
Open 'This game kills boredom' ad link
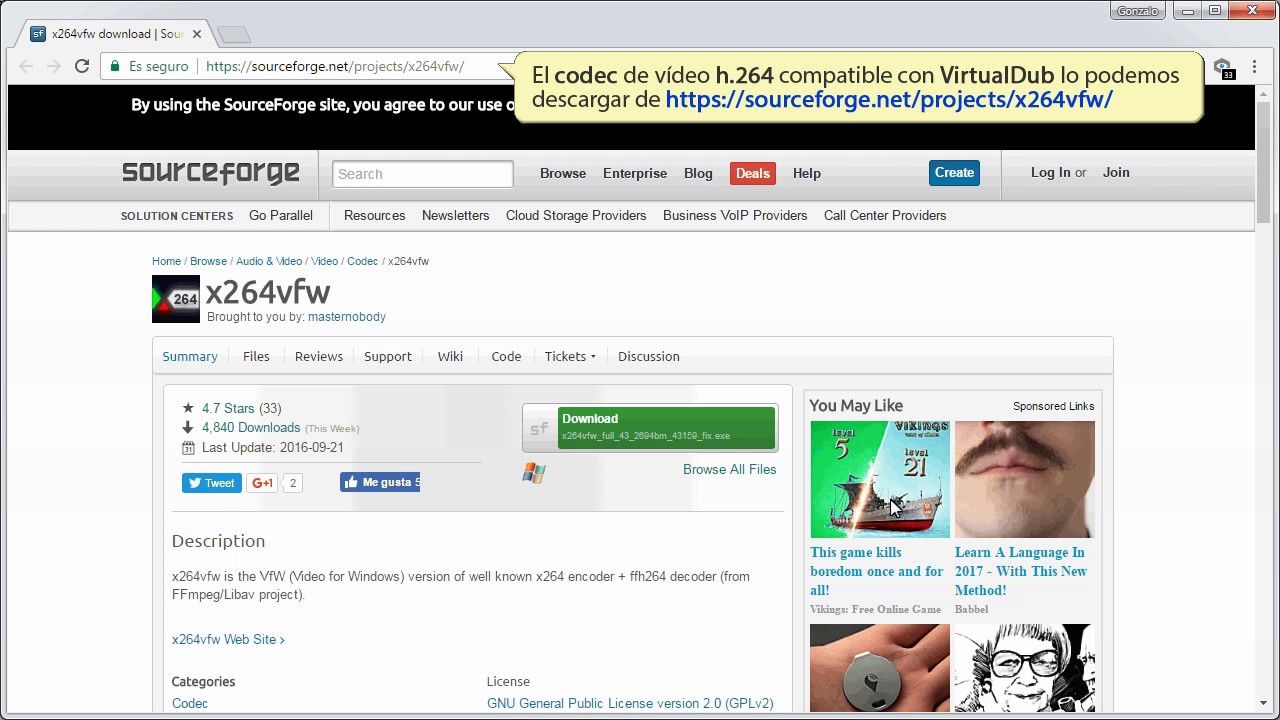[x=877, y=571]
